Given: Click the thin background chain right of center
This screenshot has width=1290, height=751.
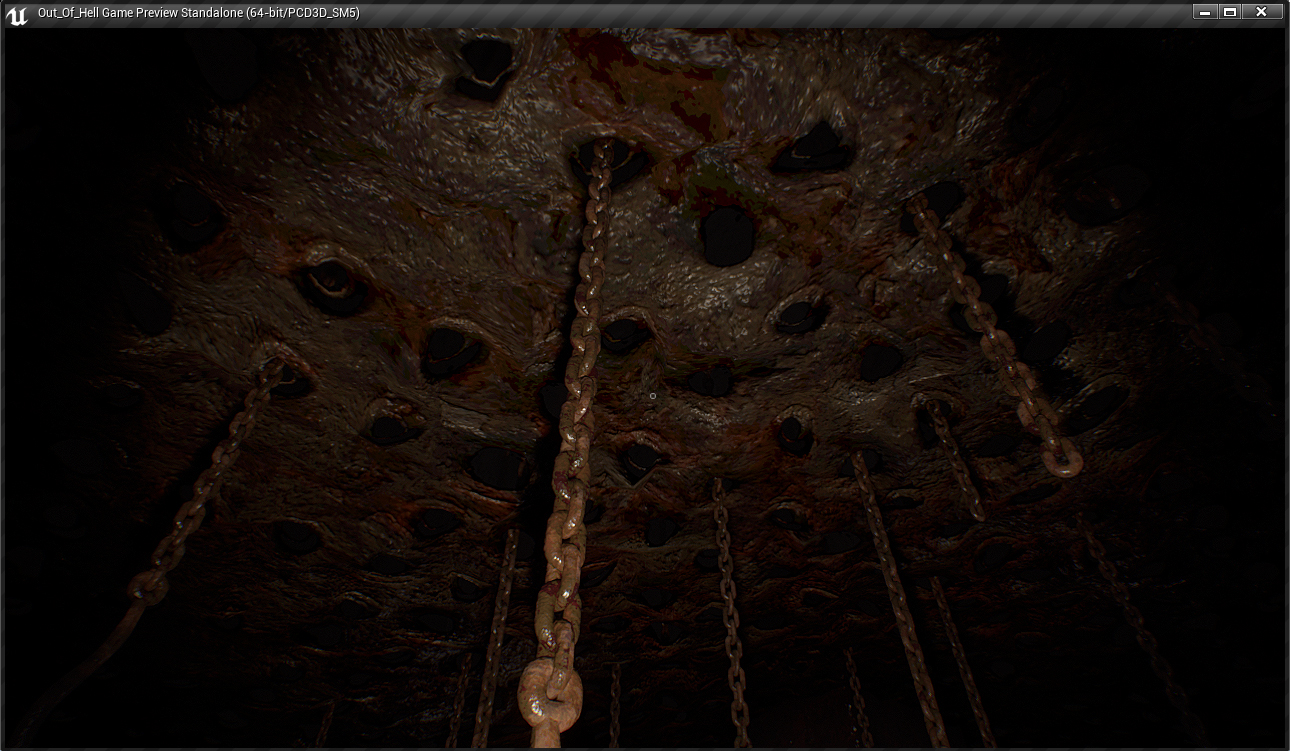Looking at the screenshot, I should [x=730, y=600].
